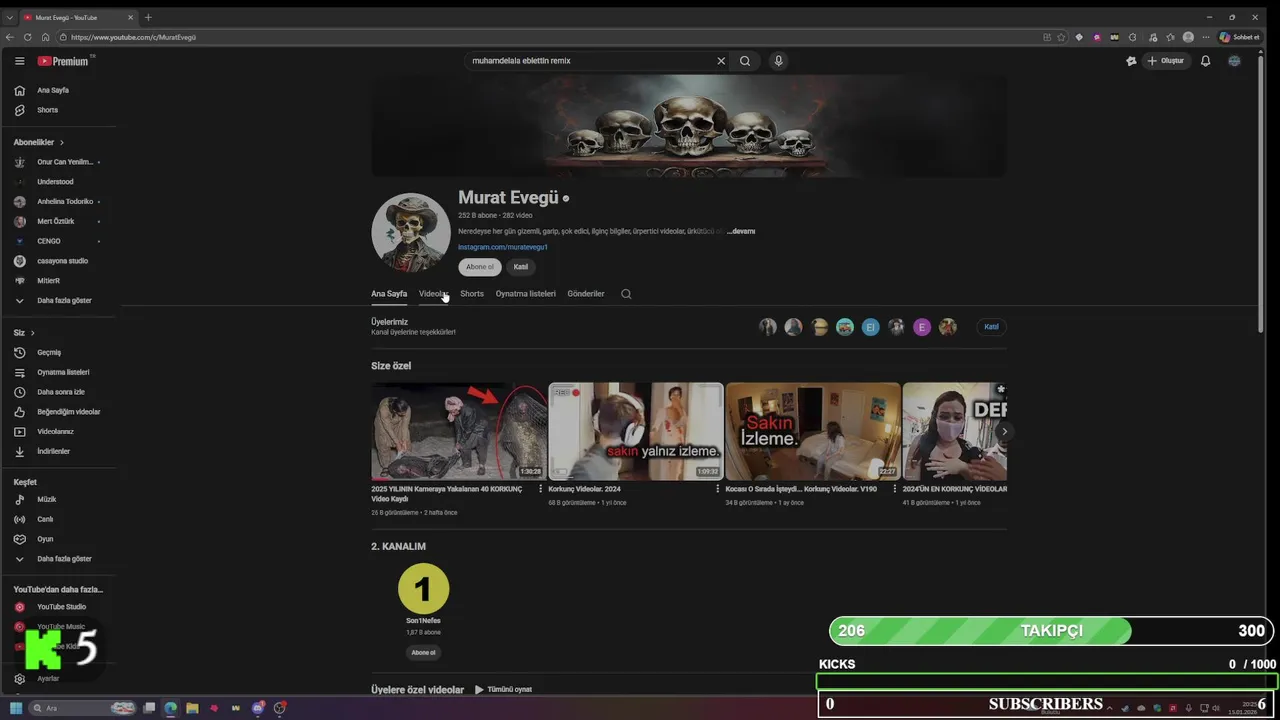Image resolution: width=1280 pixels, height=720 pixels.
Task: Open Daha sonra izle list
Action: (x=60, y=392)
